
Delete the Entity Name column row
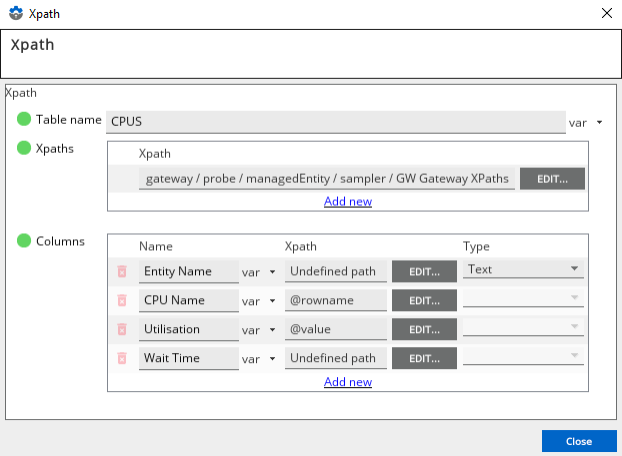122,271
